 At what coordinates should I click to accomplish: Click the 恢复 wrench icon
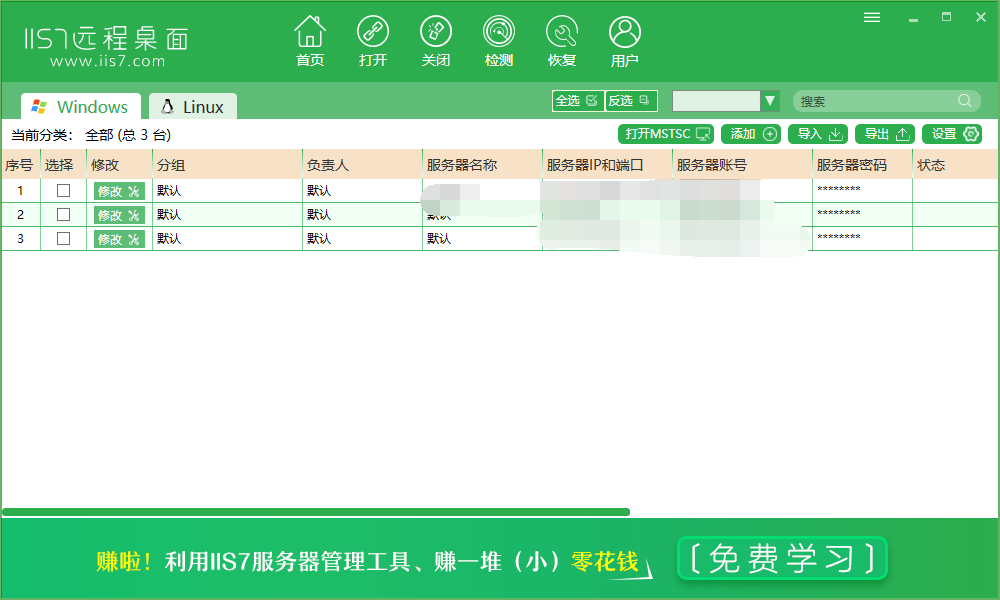tap(562, 32)
